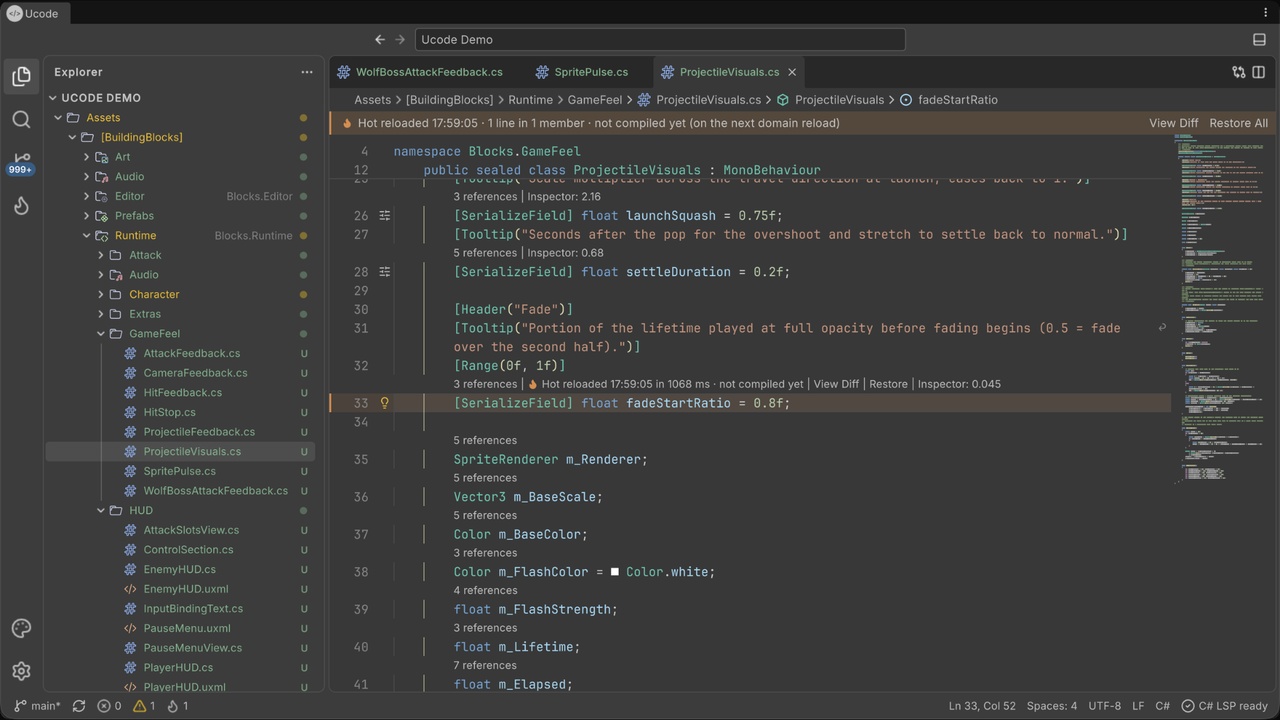This screenshot has width=1280, height=720.
Task: Click fadeStartRatio breadcrumb item
Action: [x=957, y=100]
